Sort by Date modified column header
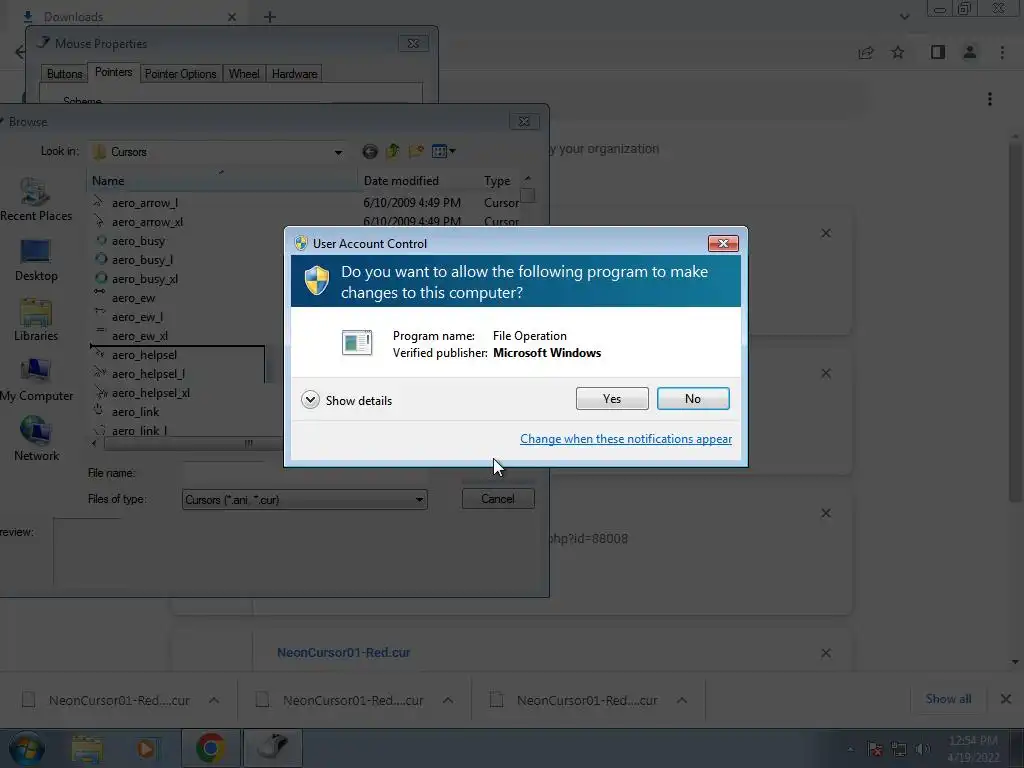Screen dimensions: 1024x768 pos(418,181)
